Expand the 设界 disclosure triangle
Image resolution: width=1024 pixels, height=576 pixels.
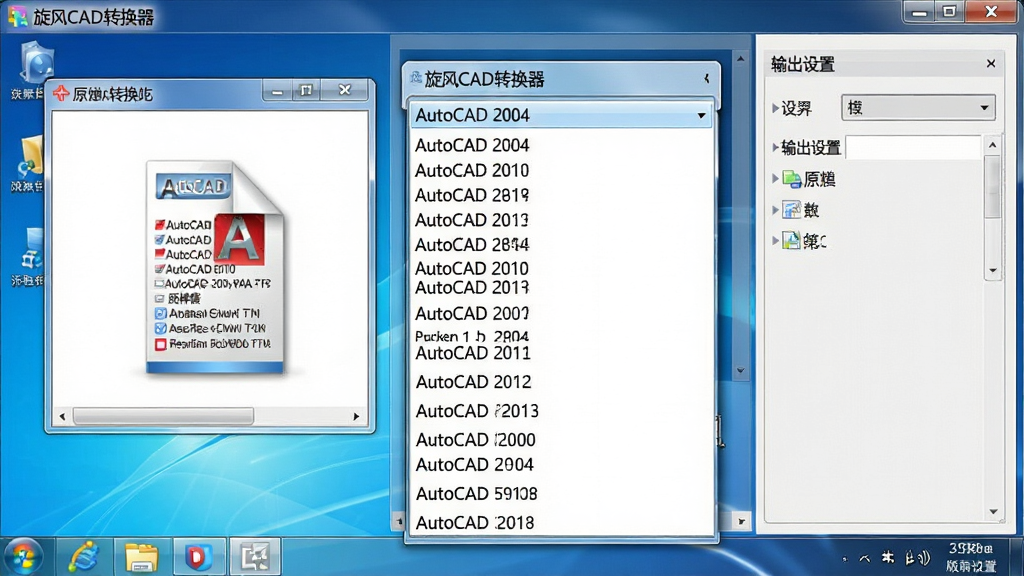(775, 108)
